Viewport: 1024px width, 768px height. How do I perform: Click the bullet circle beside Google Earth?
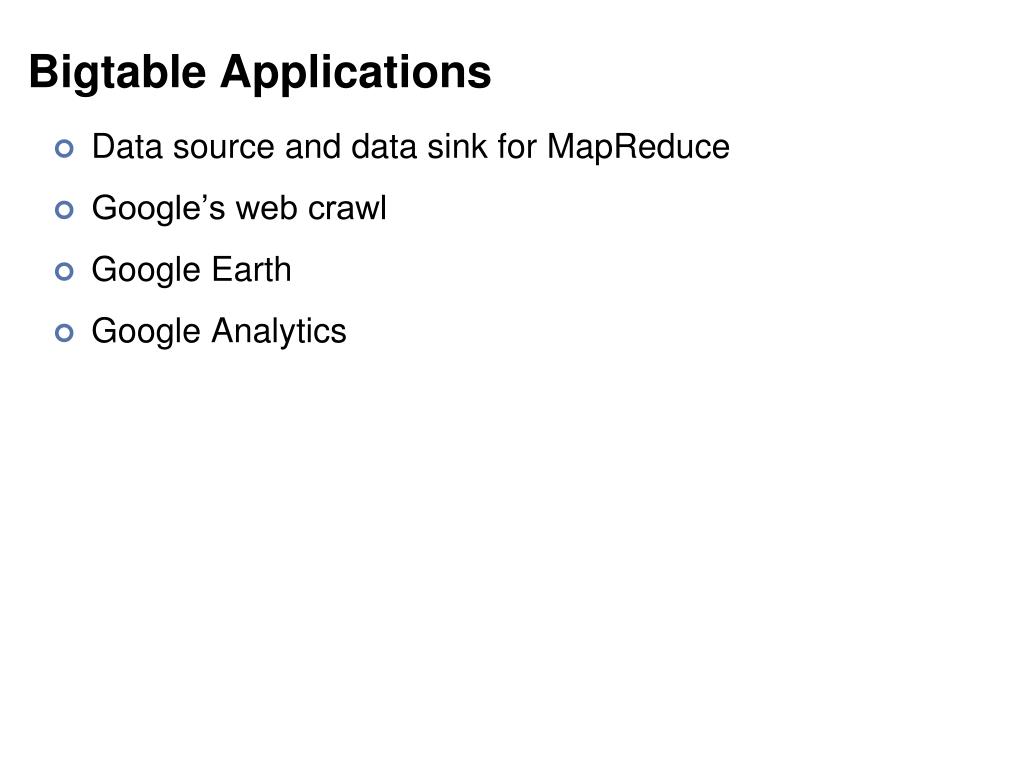tap(64, 272)
